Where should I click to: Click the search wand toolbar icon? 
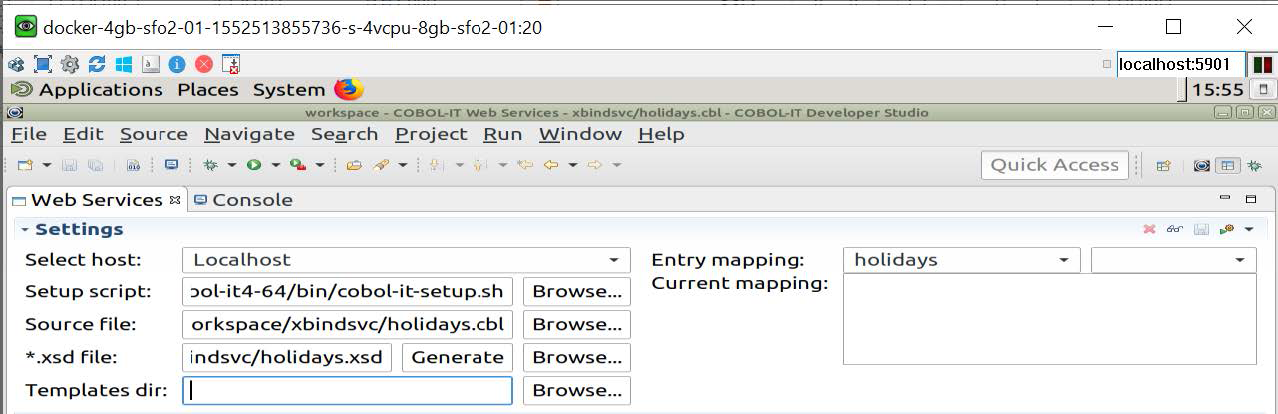(381, 165)
